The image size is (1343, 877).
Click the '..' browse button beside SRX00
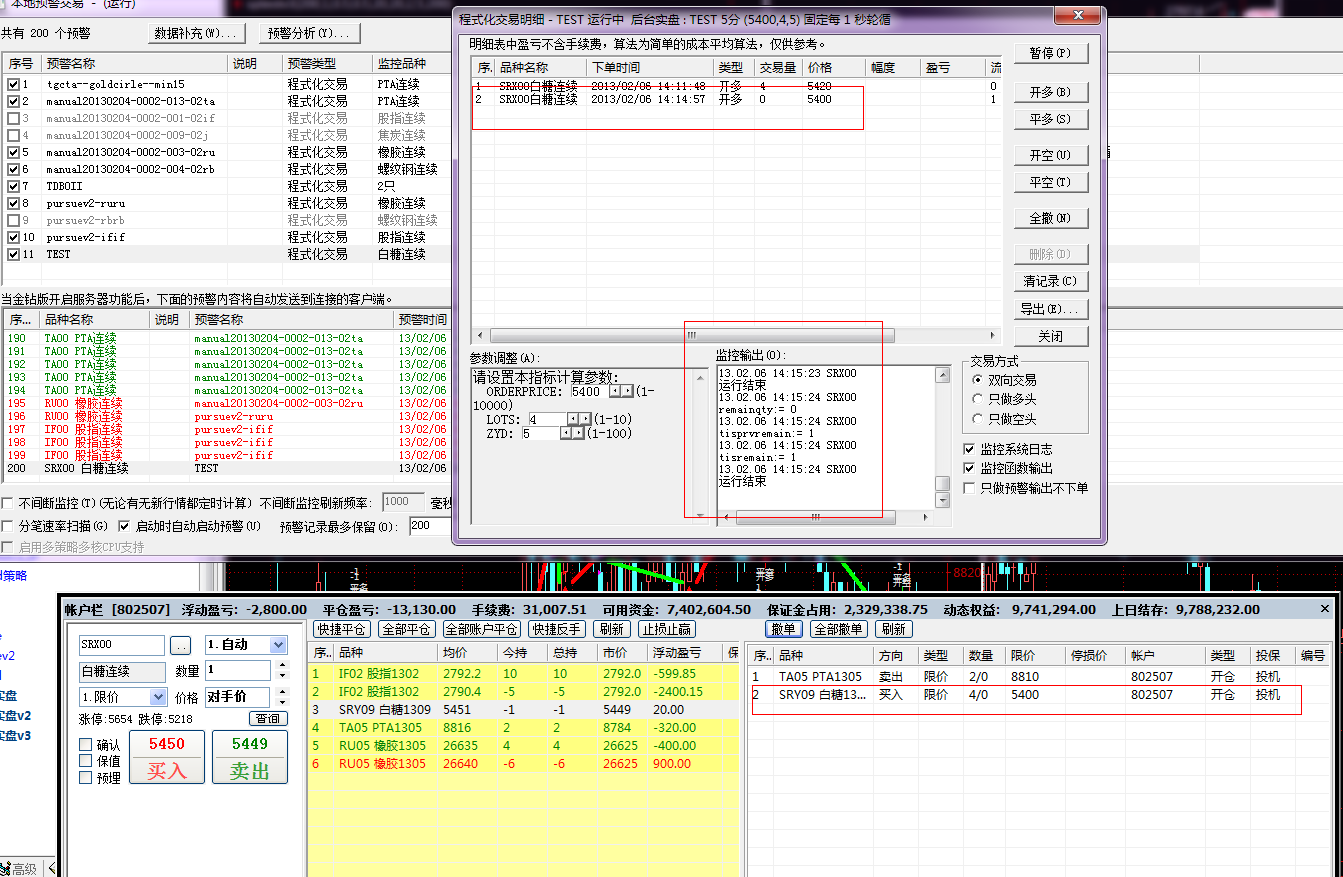(x=180, y=646)
